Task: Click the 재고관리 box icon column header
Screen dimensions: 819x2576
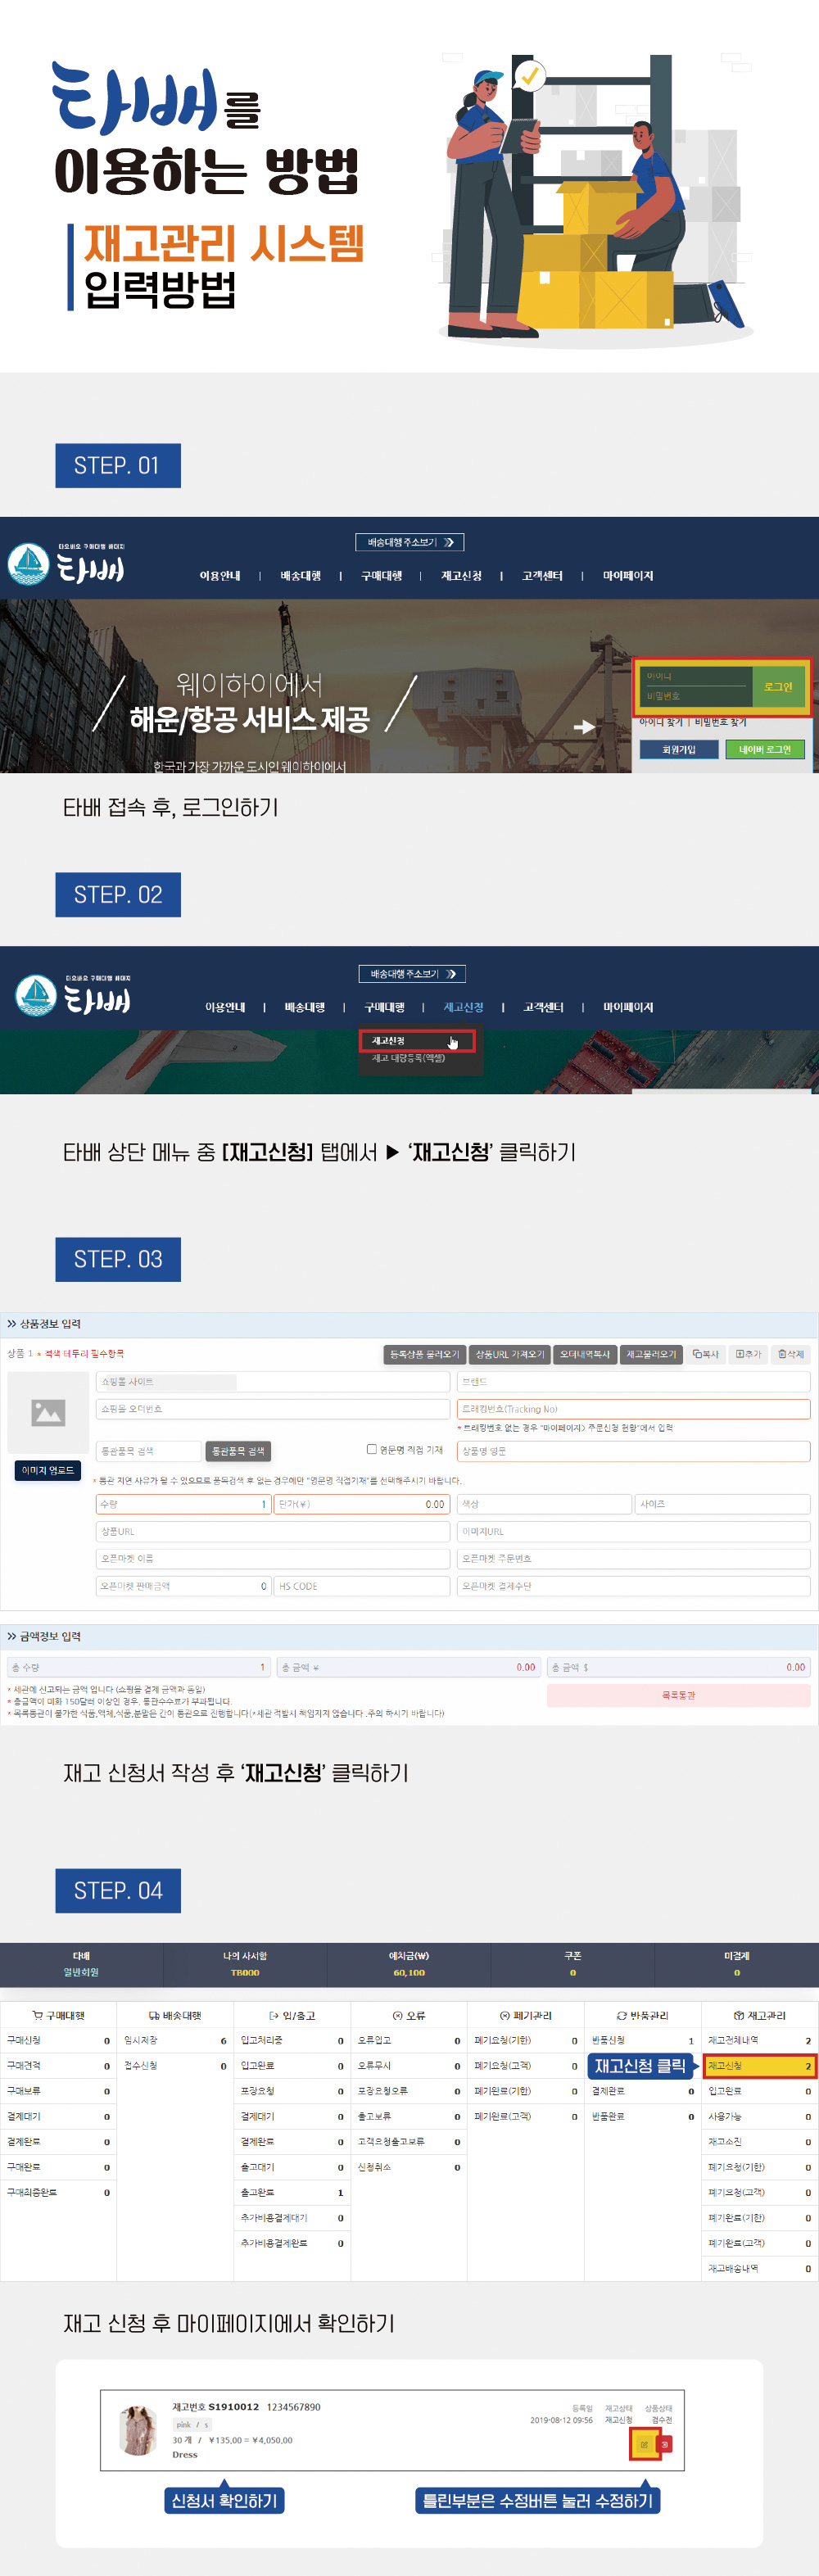Action: point(760,2015)
